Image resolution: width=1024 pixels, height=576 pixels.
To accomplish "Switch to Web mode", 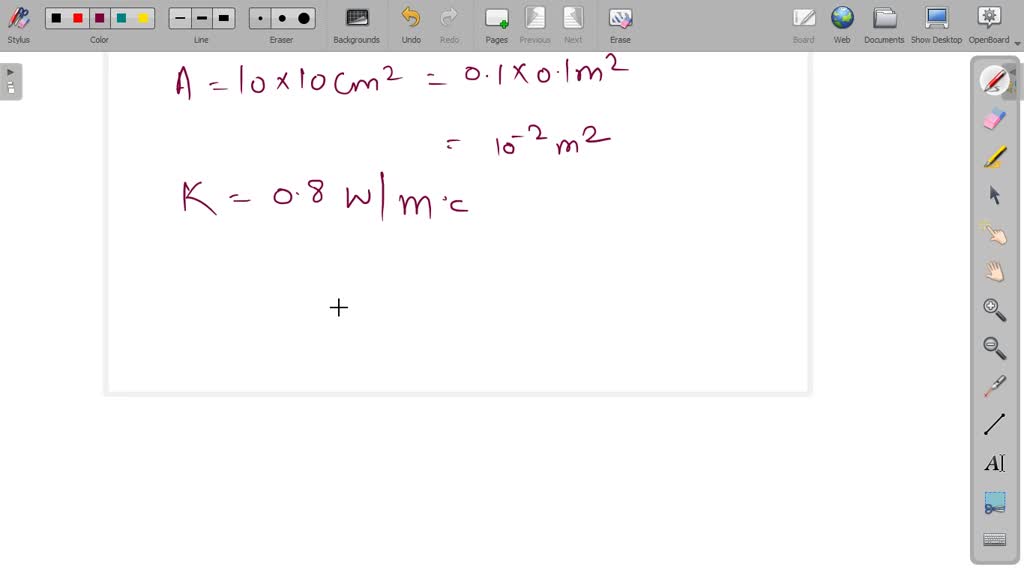I will coord(842,24).
